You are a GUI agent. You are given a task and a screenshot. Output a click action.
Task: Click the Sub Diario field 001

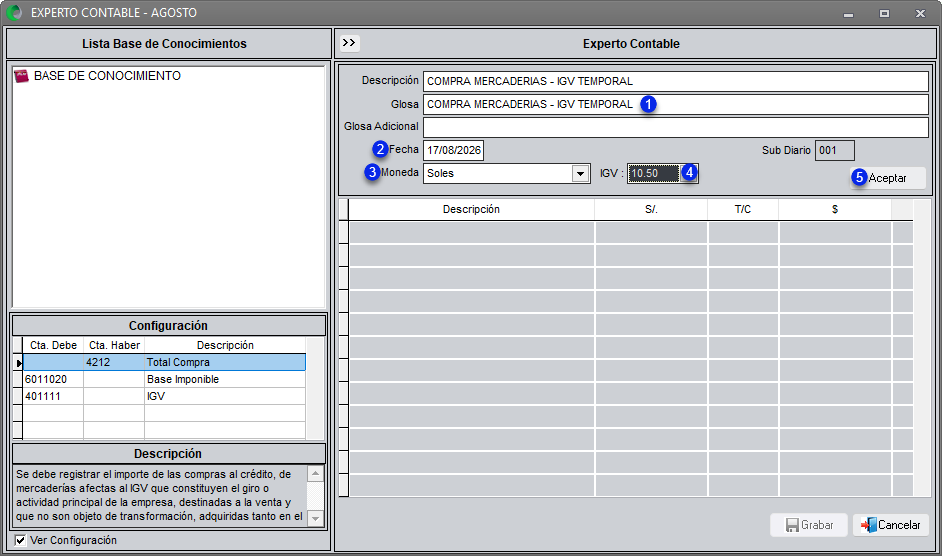coord(834,150)
